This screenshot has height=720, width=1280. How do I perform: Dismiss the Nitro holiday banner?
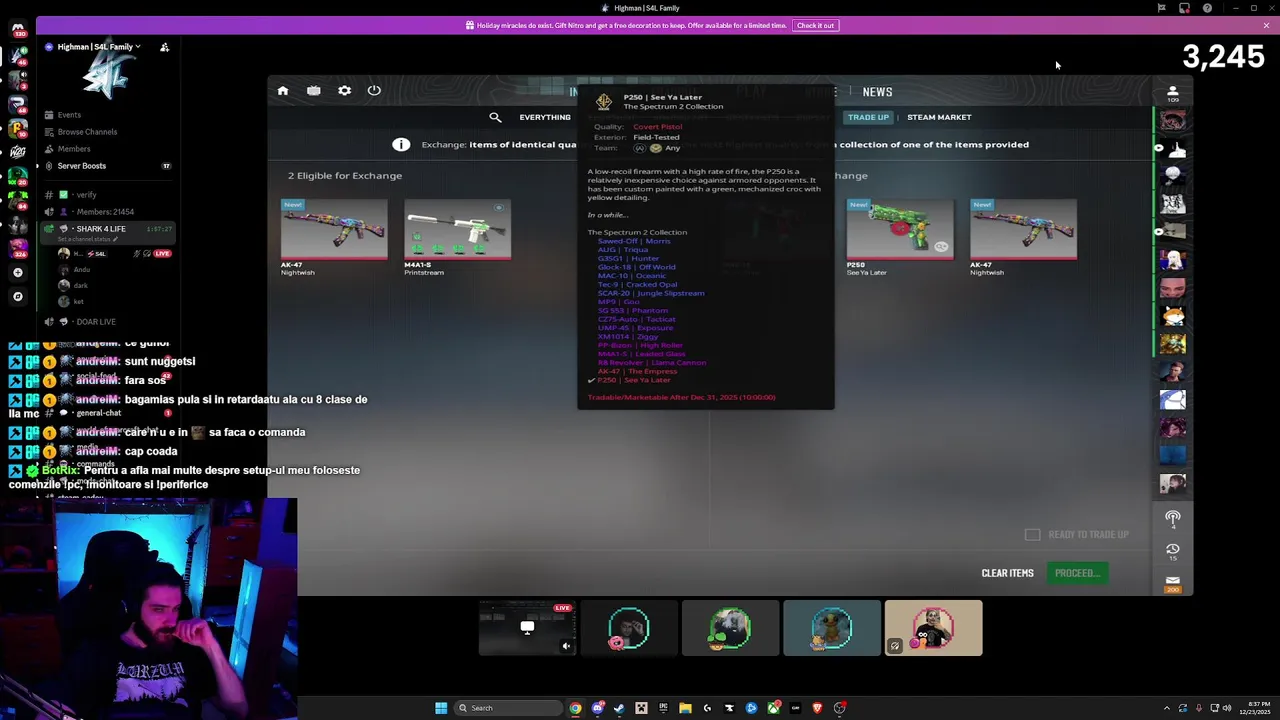(x=1266, y=25)
